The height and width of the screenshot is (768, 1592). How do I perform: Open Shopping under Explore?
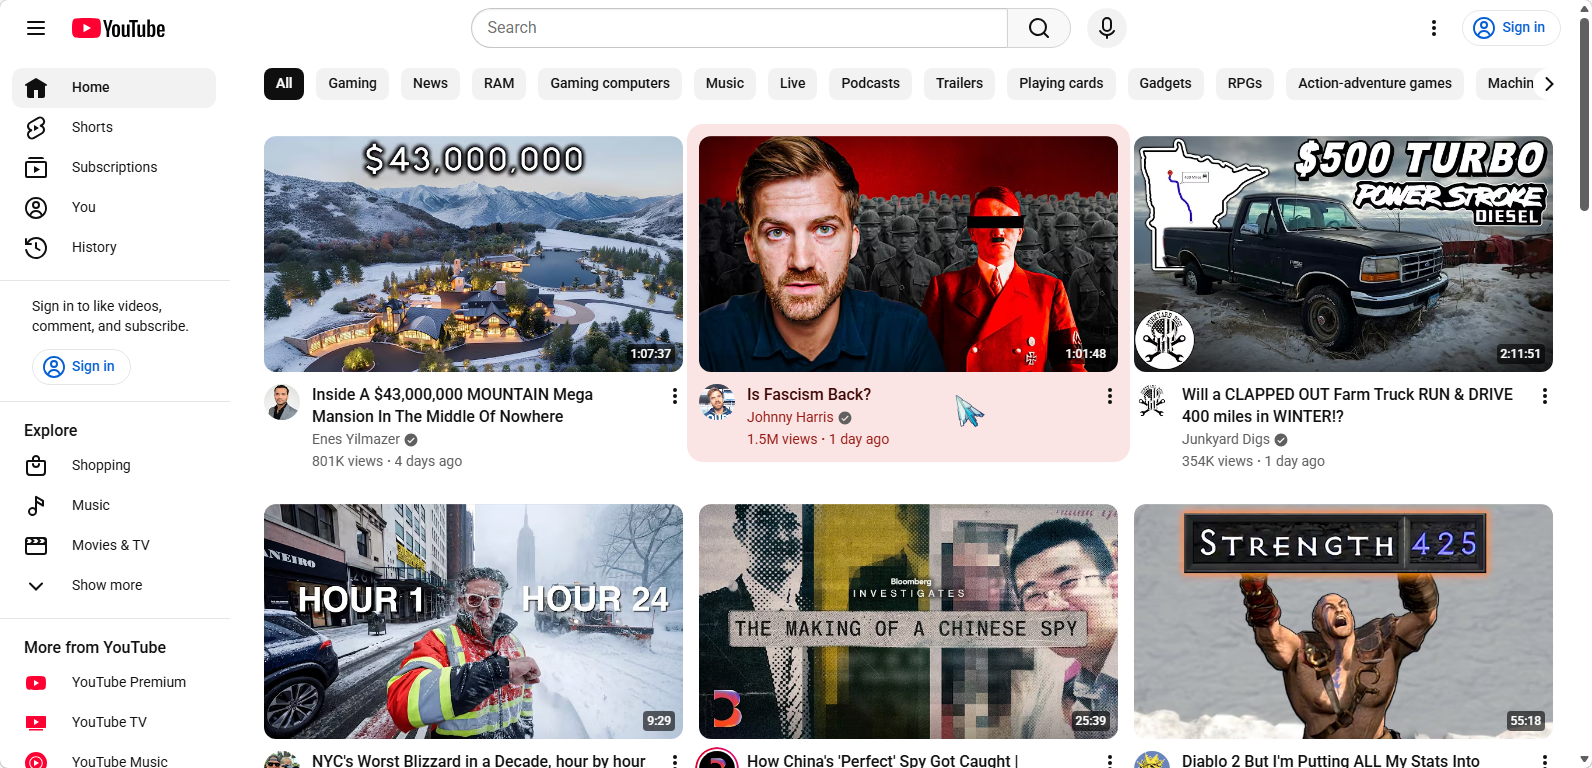point(114,466)
